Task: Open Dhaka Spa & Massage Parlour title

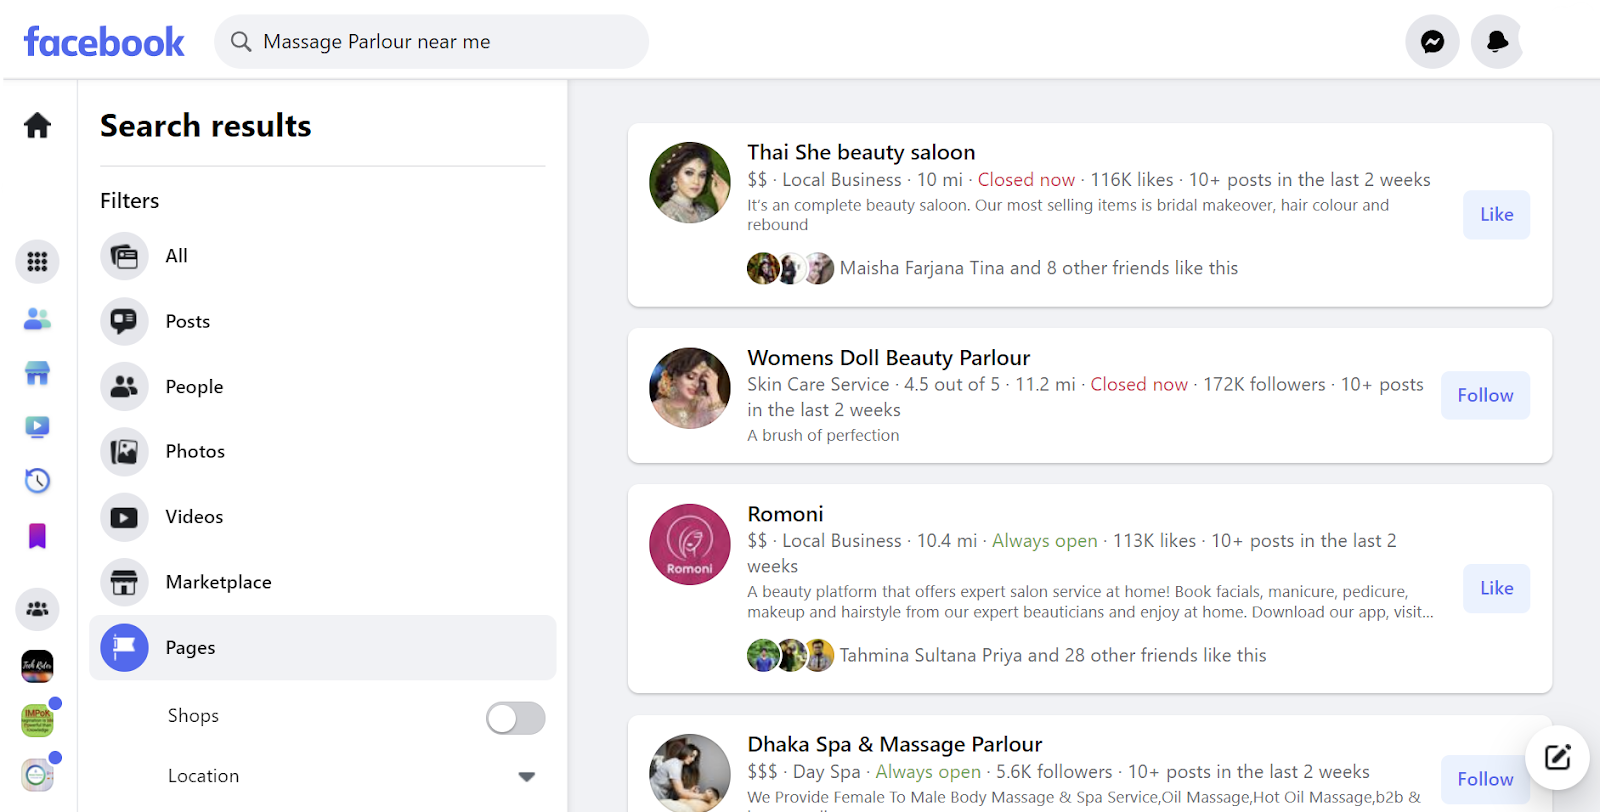Action: coord(894,744)
